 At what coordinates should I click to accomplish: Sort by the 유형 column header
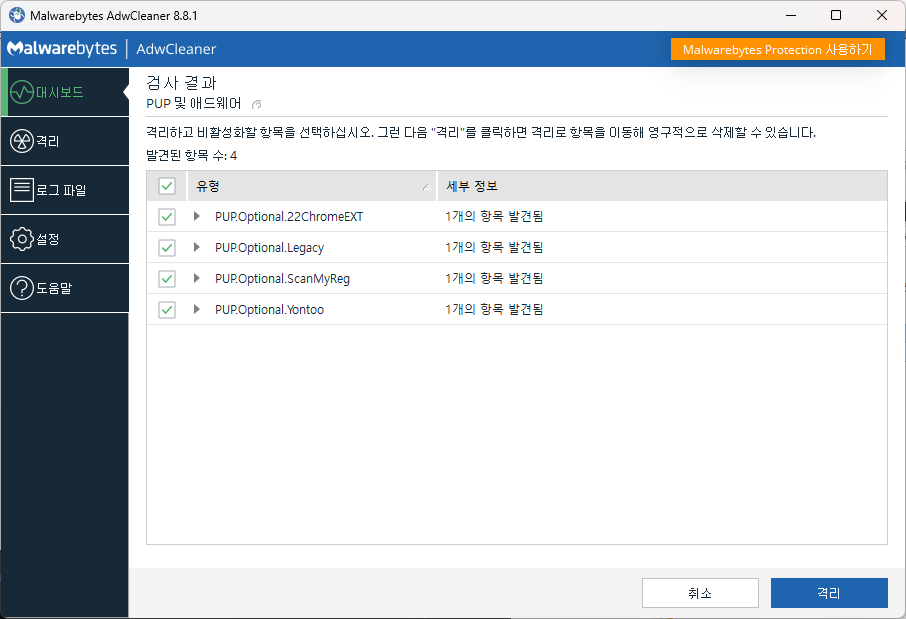tap(312, 186)
